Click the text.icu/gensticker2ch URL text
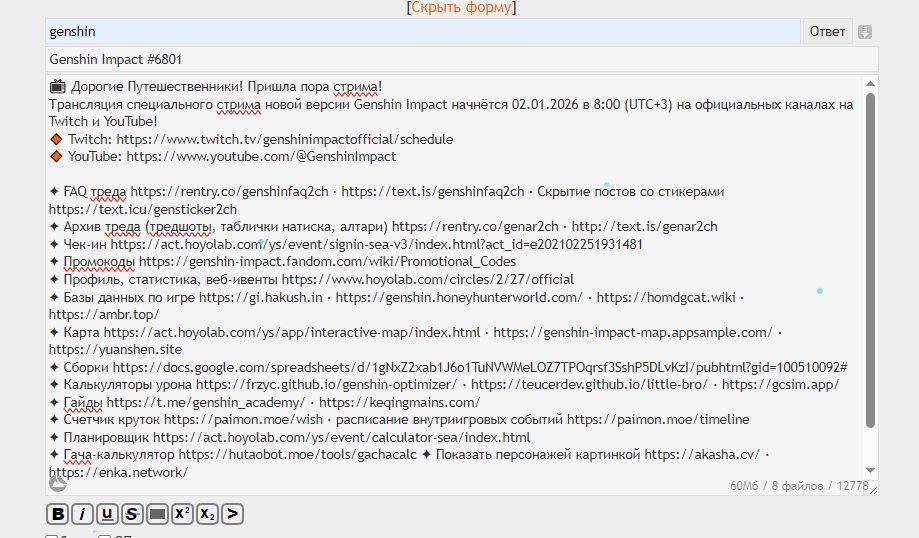Viewport: 919px width, 538px height. 143,209
